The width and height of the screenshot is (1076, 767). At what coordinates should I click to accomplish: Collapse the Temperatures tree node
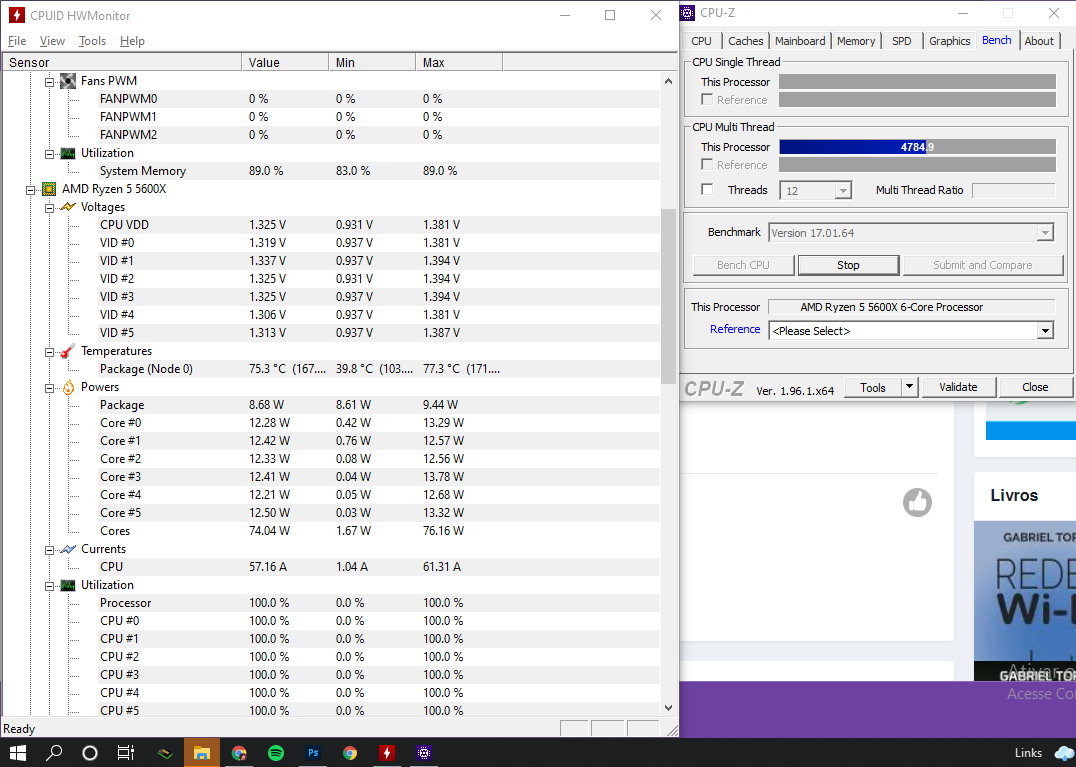[49, 352]
